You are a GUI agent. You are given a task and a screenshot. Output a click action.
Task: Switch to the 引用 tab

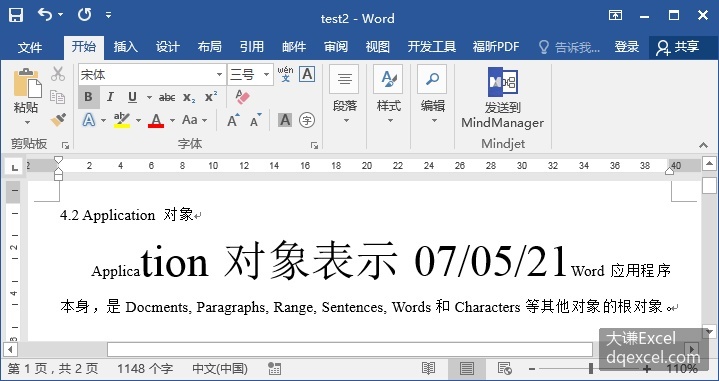(x=252, y=47)
